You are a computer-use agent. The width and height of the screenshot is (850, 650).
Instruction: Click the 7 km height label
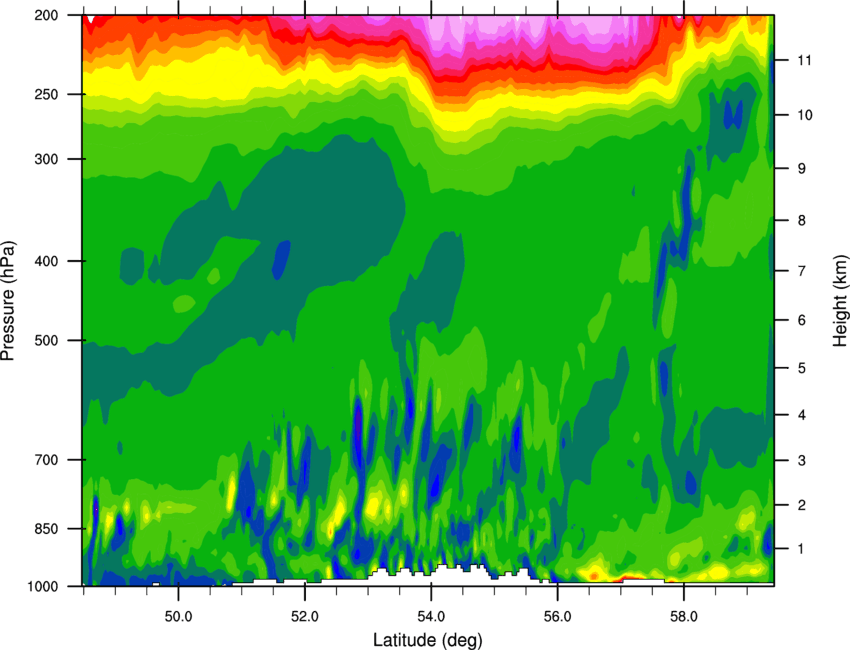pyautogui.click(x=802, y=271)
